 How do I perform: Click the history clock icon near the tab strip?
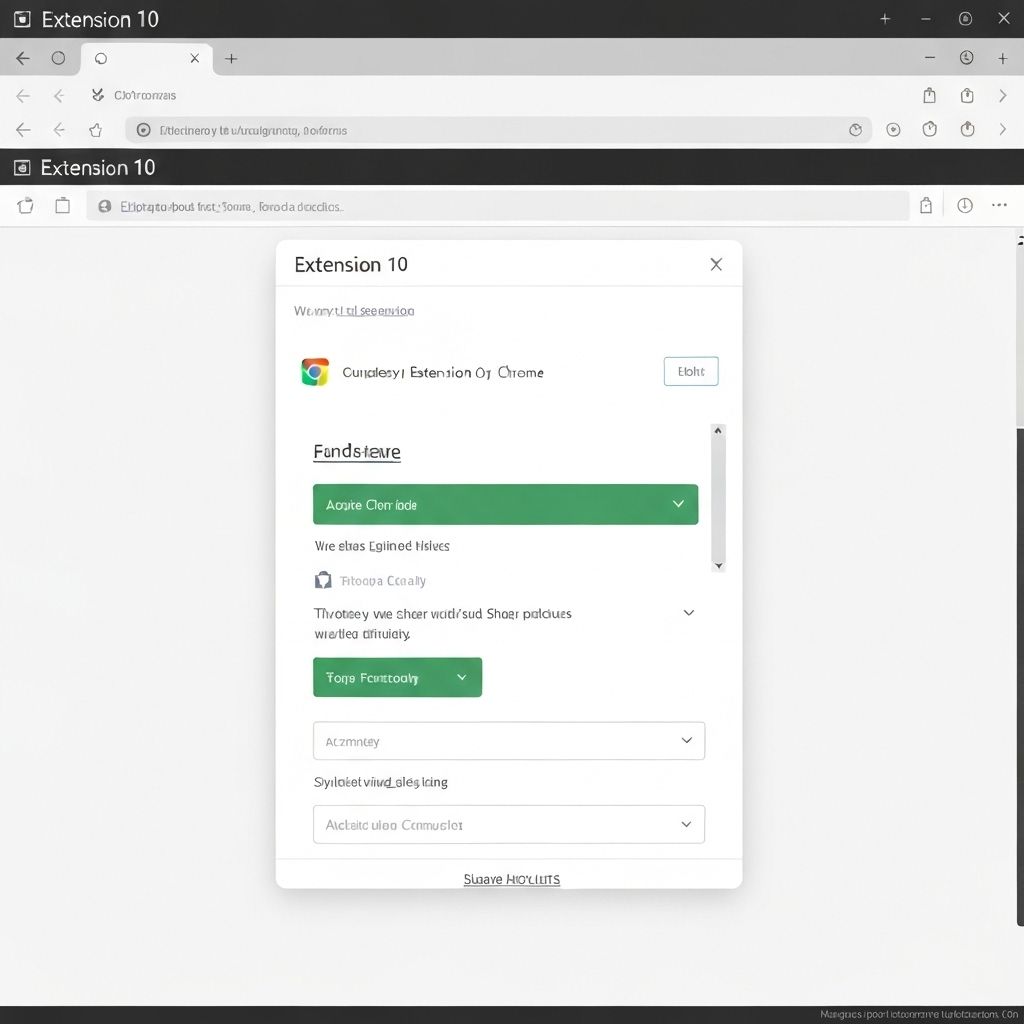966,58
